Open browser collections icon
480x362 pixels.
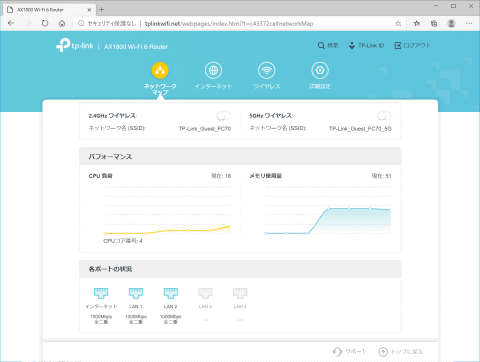pyautogui.click(x=434, y=23)
